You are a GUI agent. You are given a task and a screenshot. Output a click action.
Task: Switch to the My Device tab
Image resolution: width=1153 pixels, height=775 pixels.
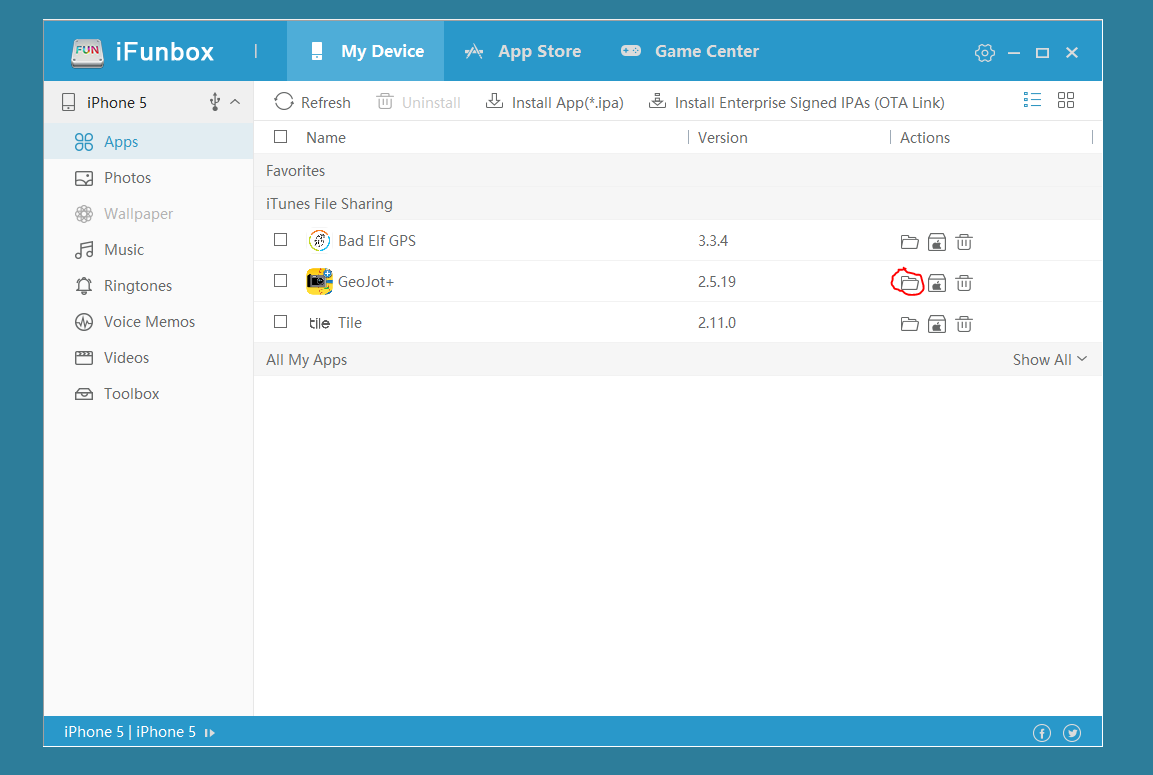365,51
